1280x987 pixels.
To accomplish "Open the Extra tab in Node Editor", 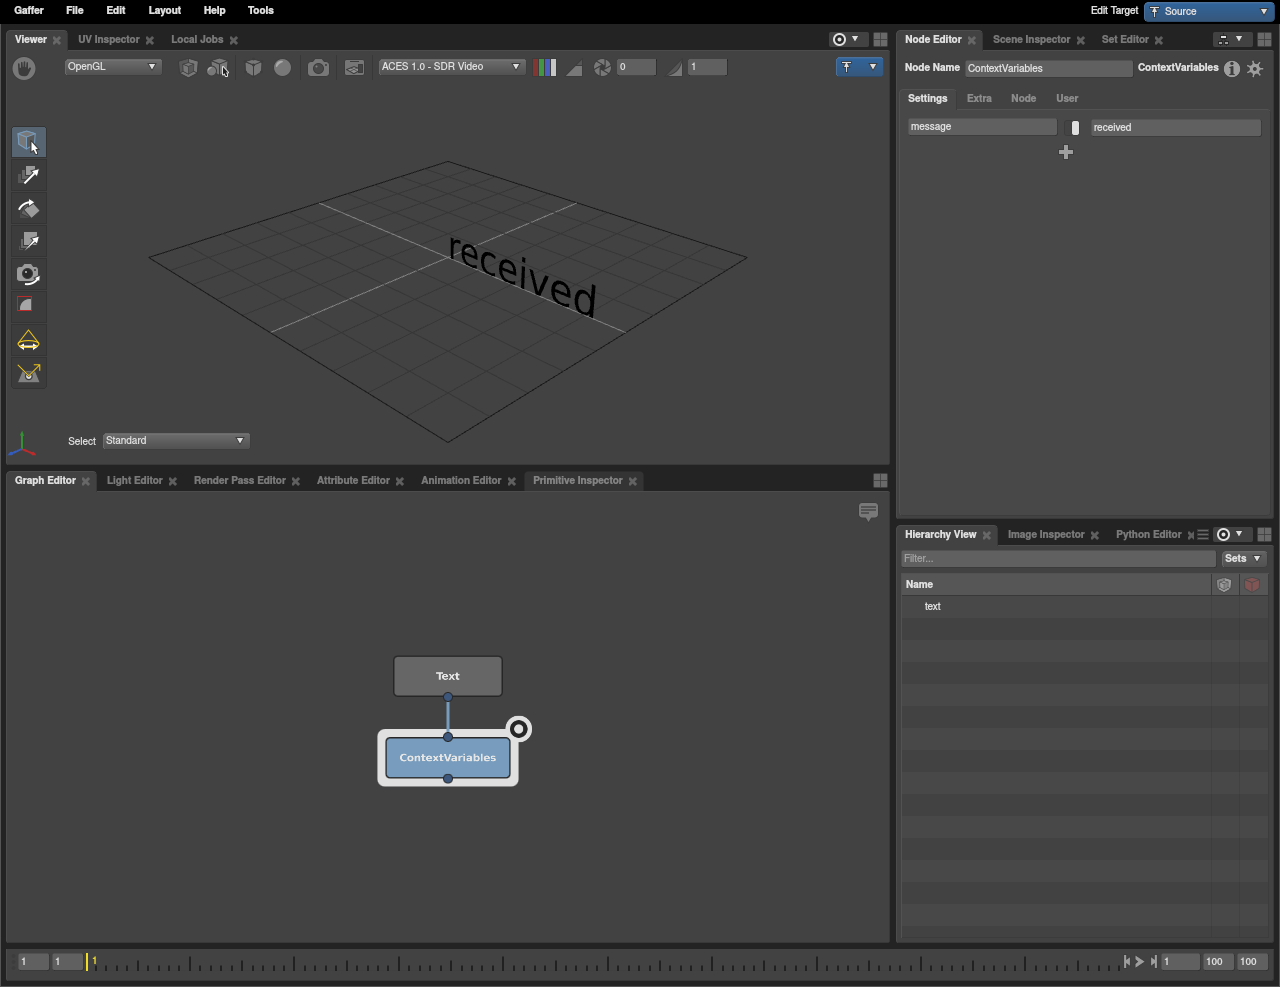I will tap(979, 98).
